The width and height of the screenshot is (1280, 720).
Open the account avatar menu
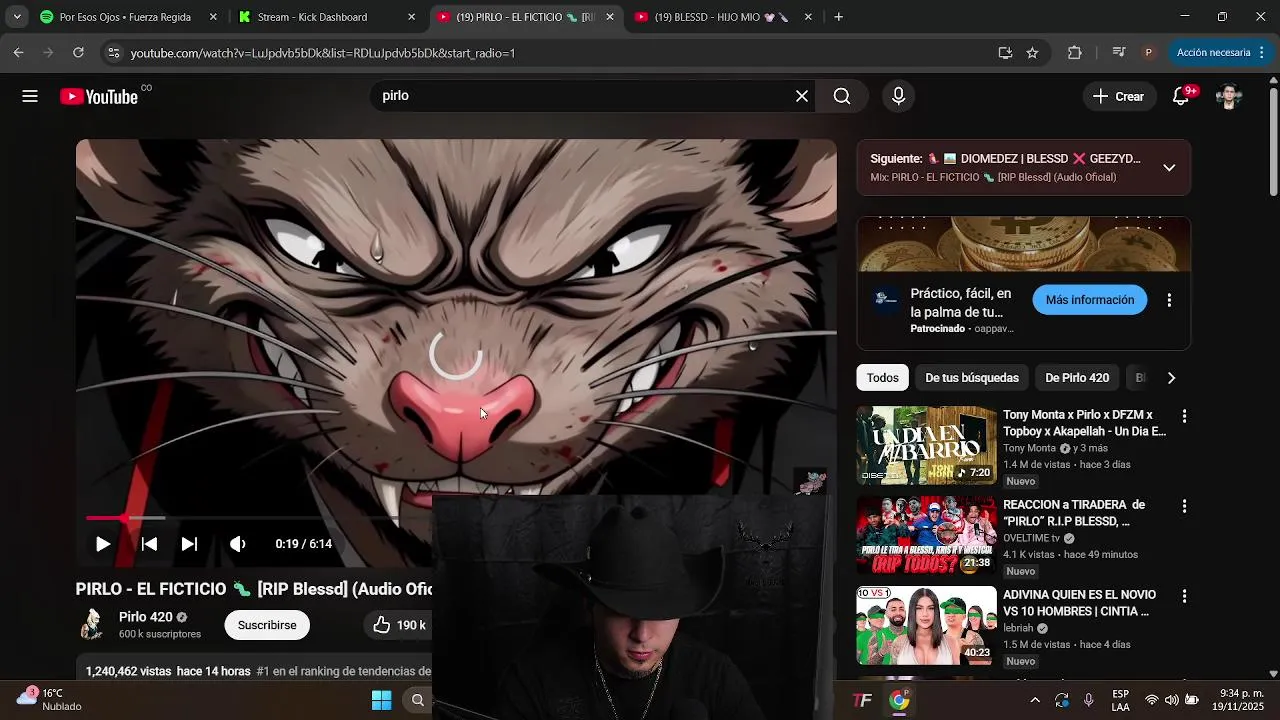pos(1229,96)
